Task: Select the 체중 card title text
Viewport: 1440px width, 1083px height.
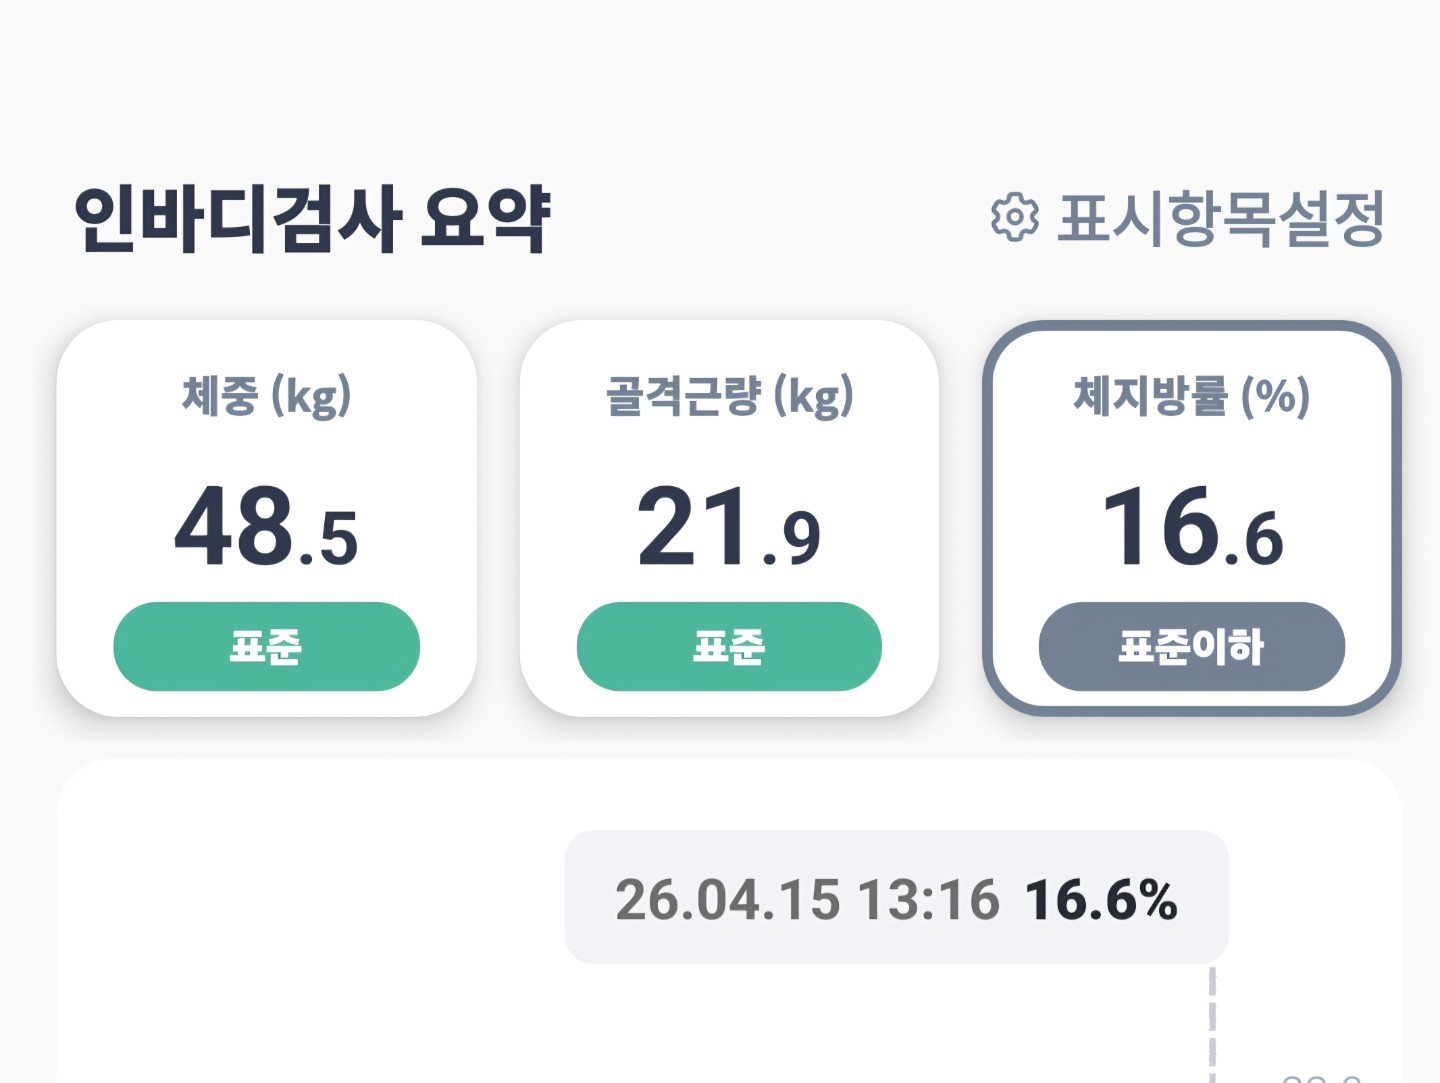Action: (x=220, y=395)
